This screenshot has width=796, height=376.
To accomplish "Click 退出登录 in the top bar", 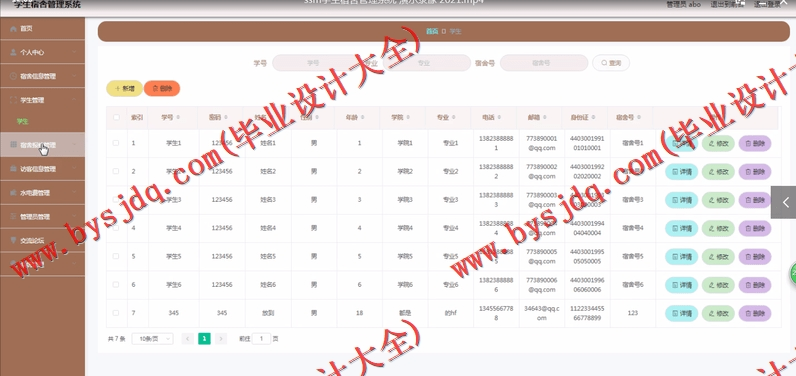I will click(767, 5).
